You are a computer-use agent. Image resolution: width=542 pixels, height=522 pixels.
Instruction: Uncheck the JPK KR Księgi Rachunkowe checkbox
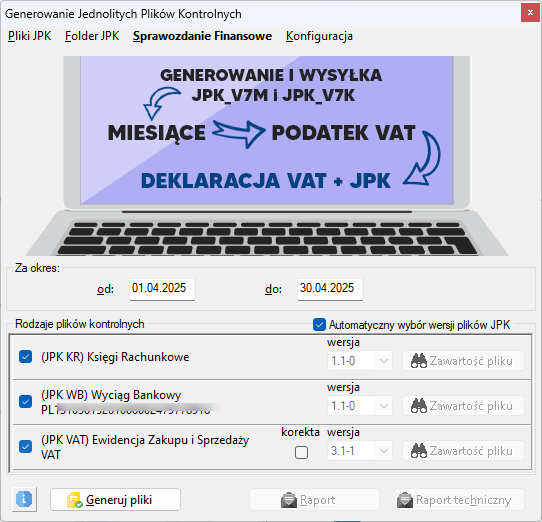click(26, 356)
